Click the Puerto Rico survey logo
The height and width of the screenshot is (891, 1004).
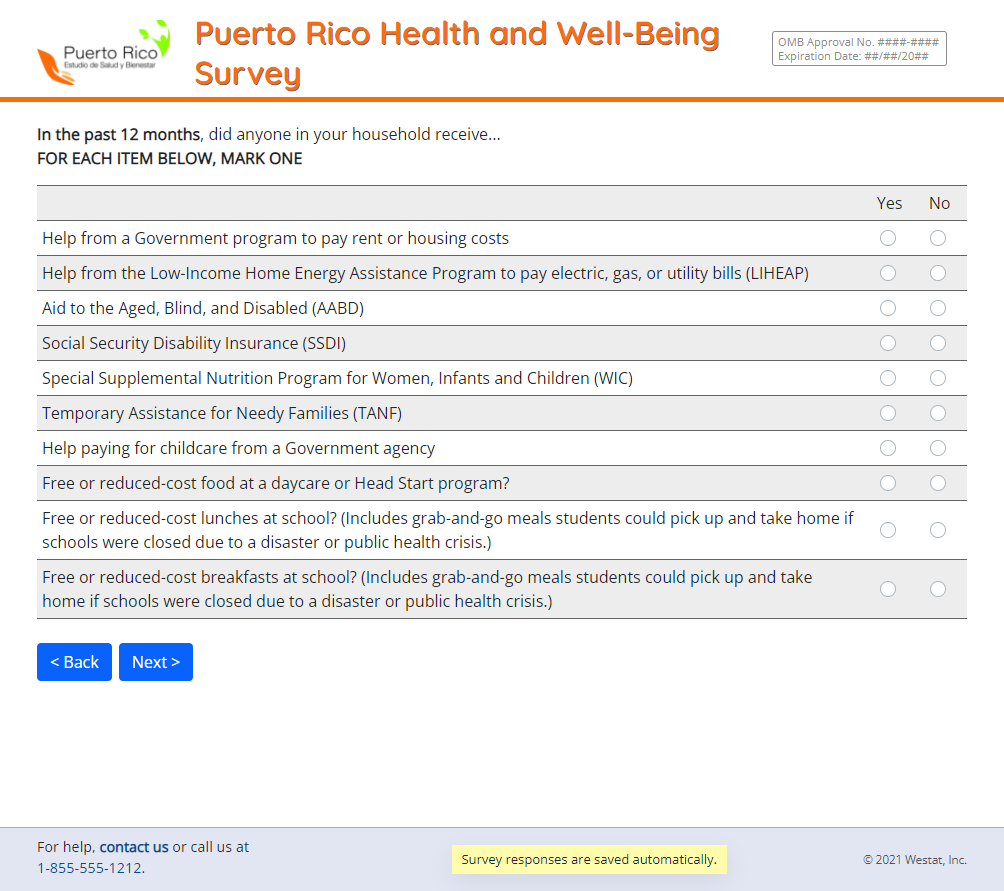pos(104,52)
